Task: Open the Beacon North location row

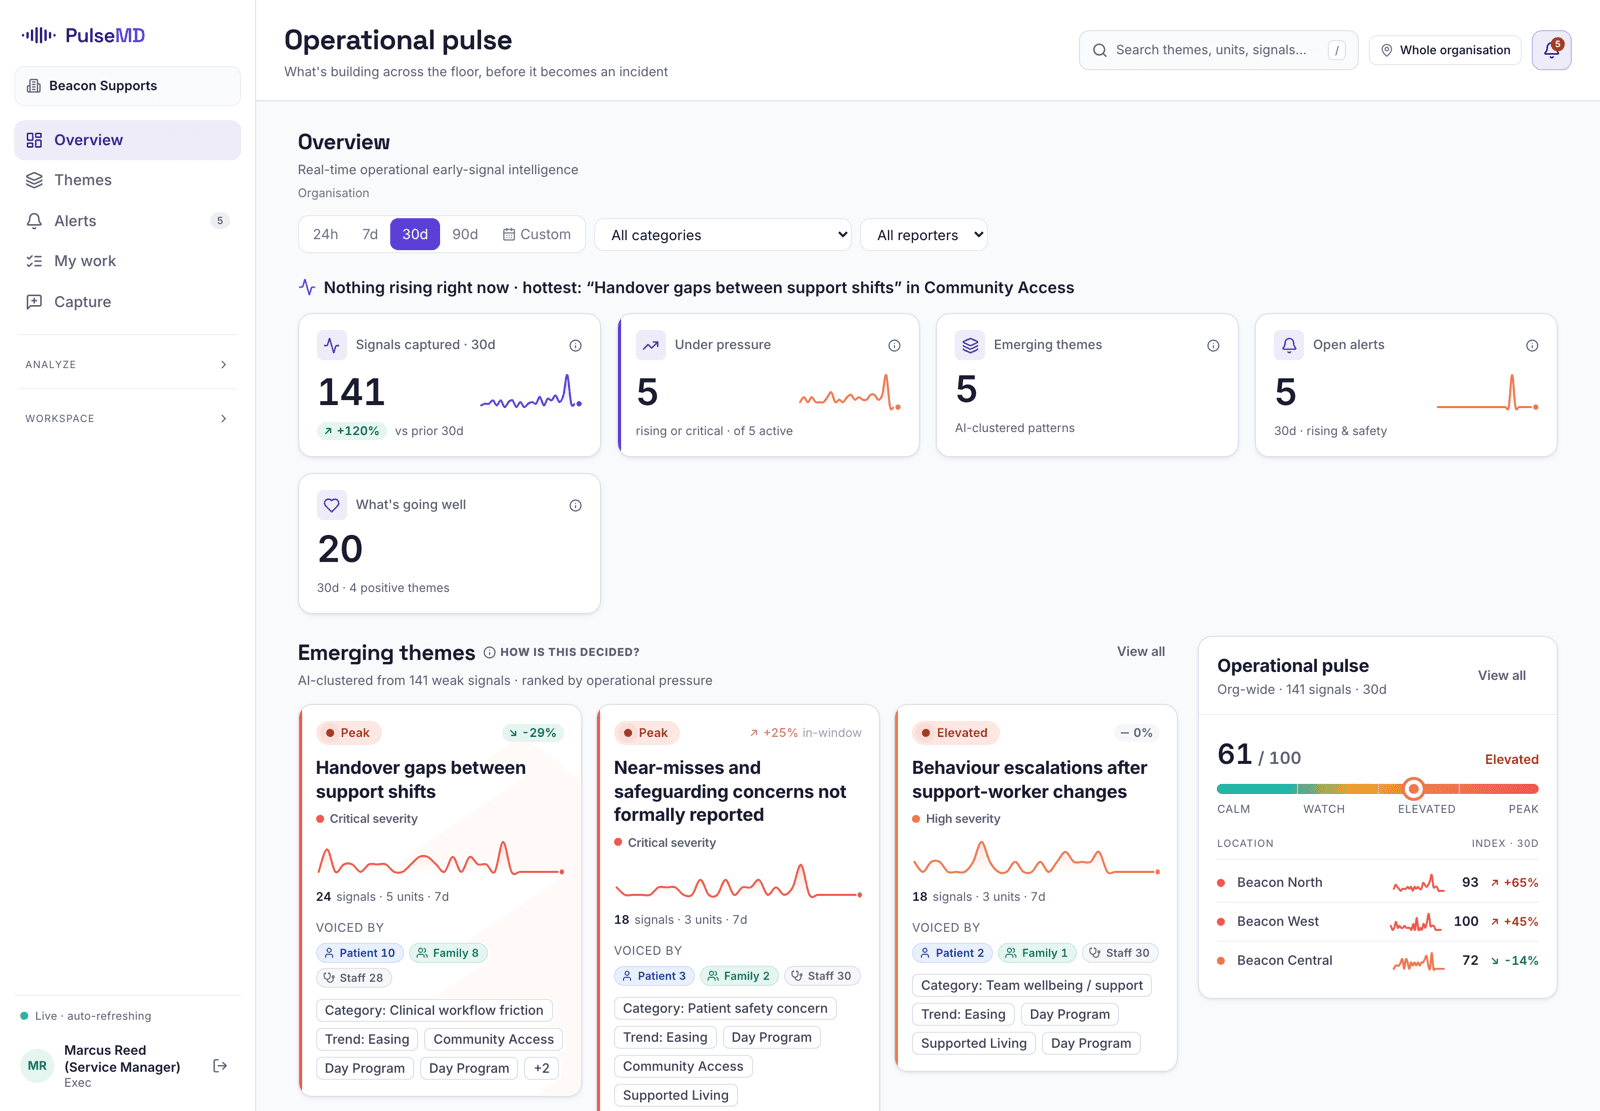Action: tap(1377, 883)
